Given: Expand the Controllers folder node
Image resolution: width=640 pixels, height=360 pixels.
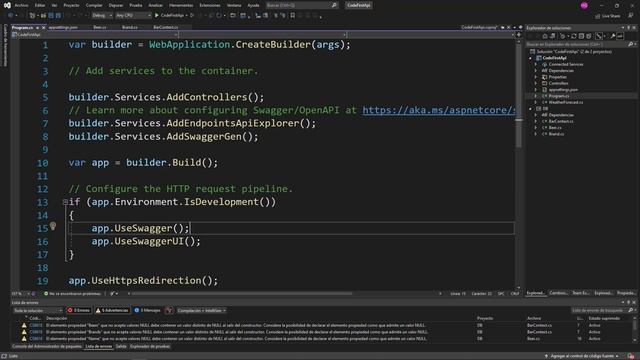Looking at the screenshot, I should (536, 83).
